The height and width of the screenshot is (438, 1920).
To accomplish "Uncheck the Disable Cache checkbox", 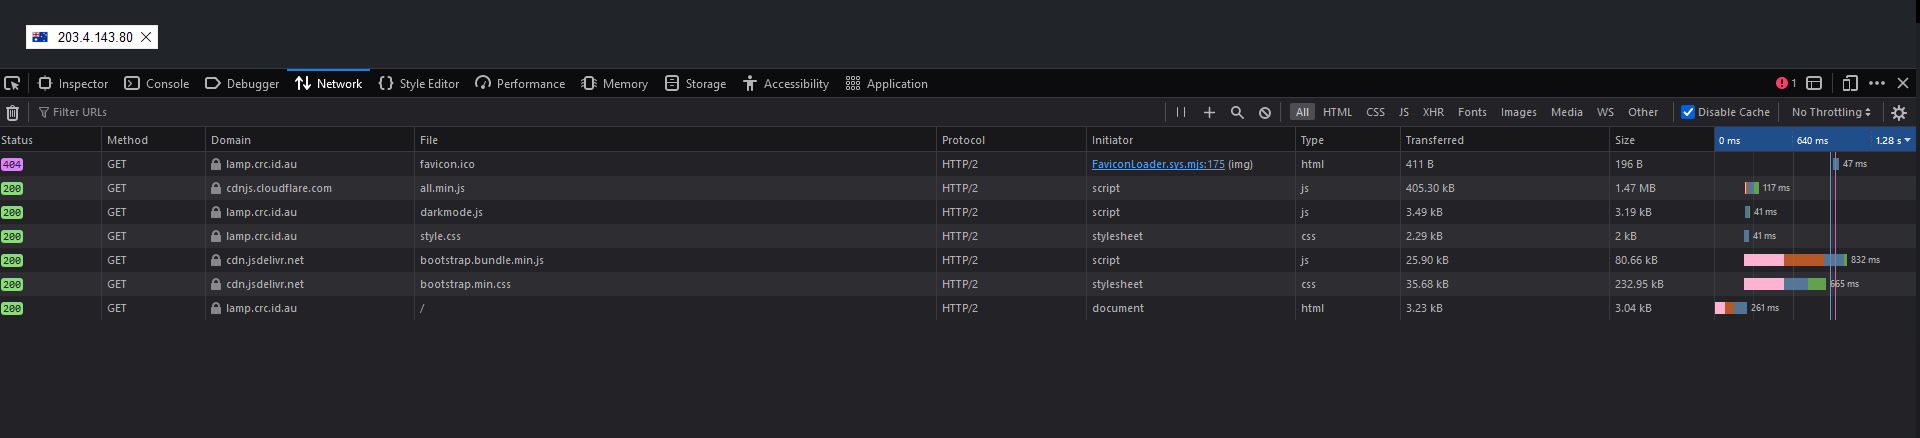I will (x=1688, y=112).
